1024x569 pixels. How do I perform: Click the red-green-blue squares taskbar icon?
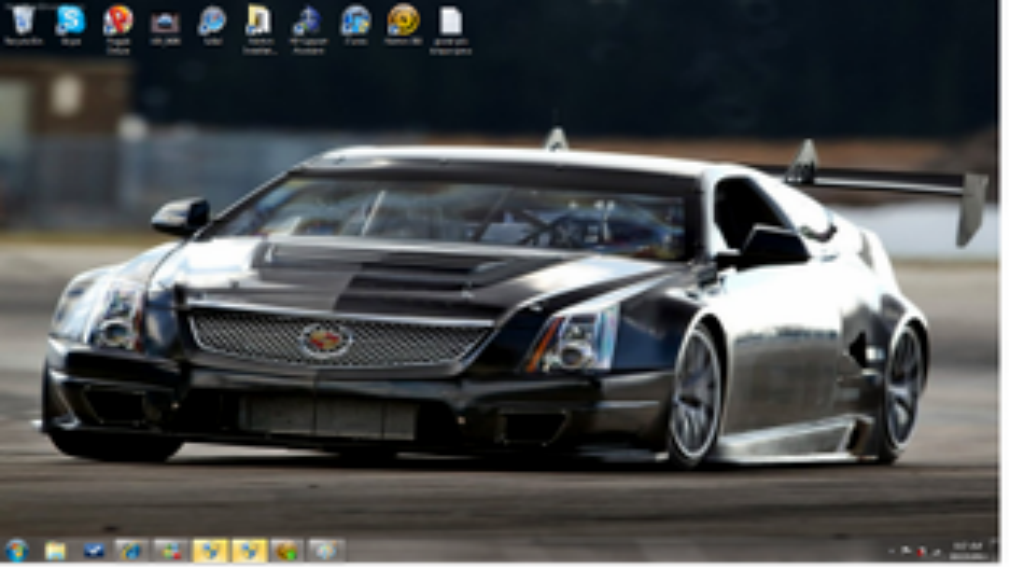click(171, 551)
